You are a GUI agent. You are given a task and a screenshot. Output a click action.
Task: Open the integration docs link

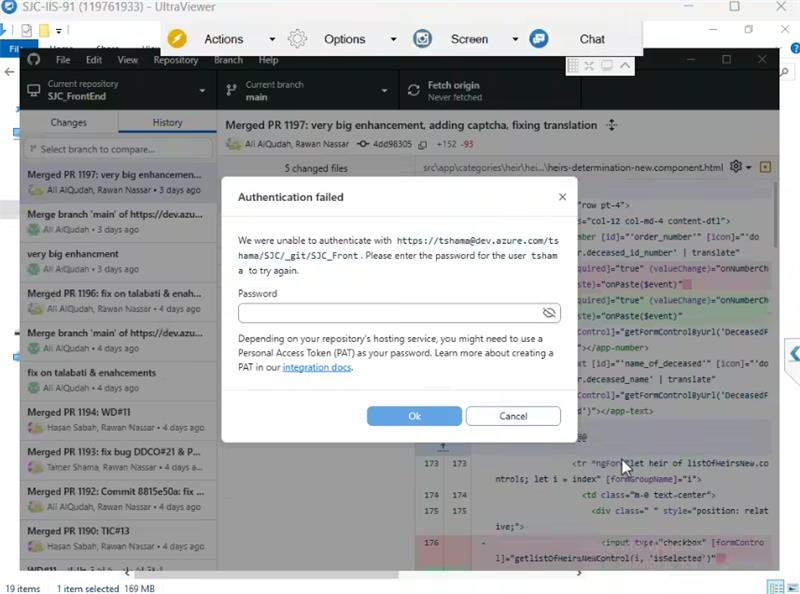(316, 368)
